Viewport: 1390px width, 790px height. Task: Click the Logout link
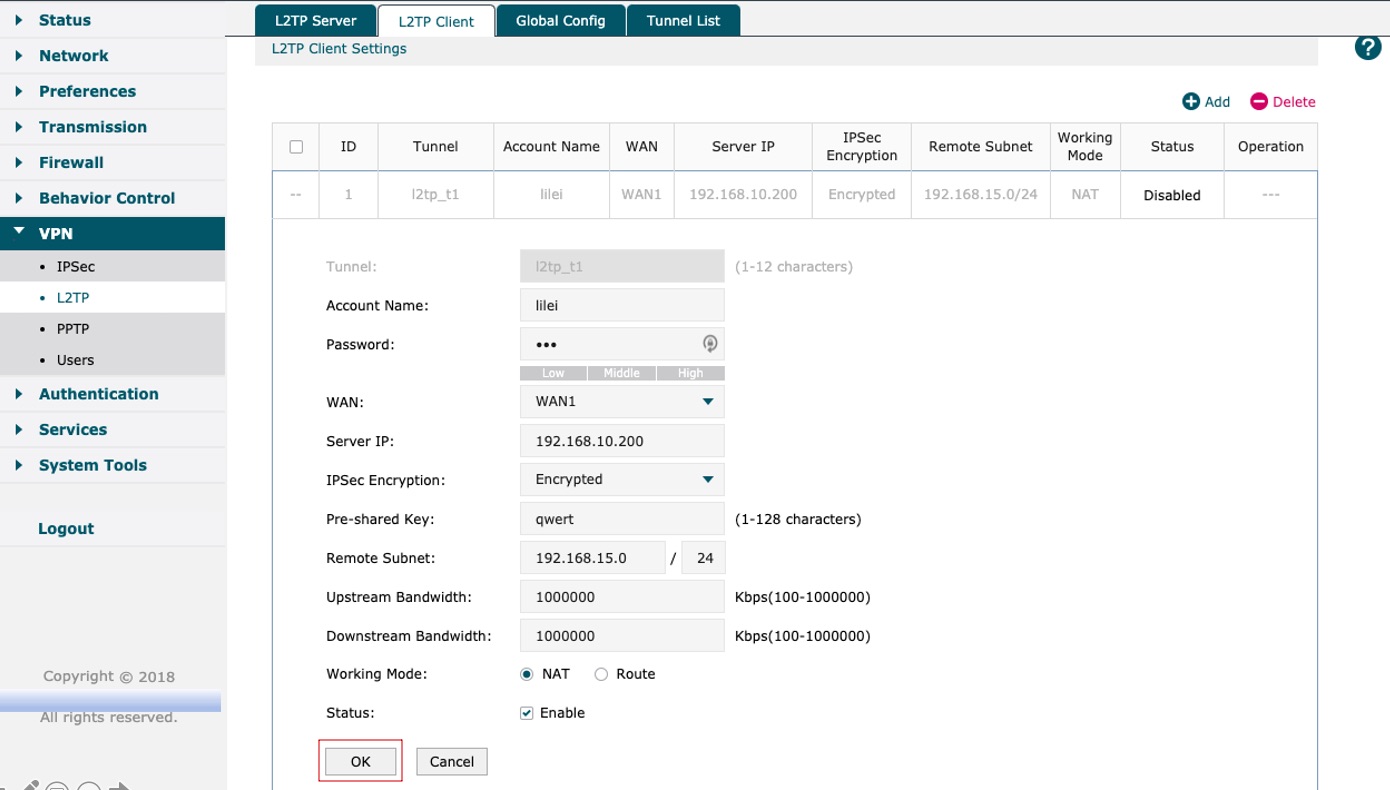[66, 529]
